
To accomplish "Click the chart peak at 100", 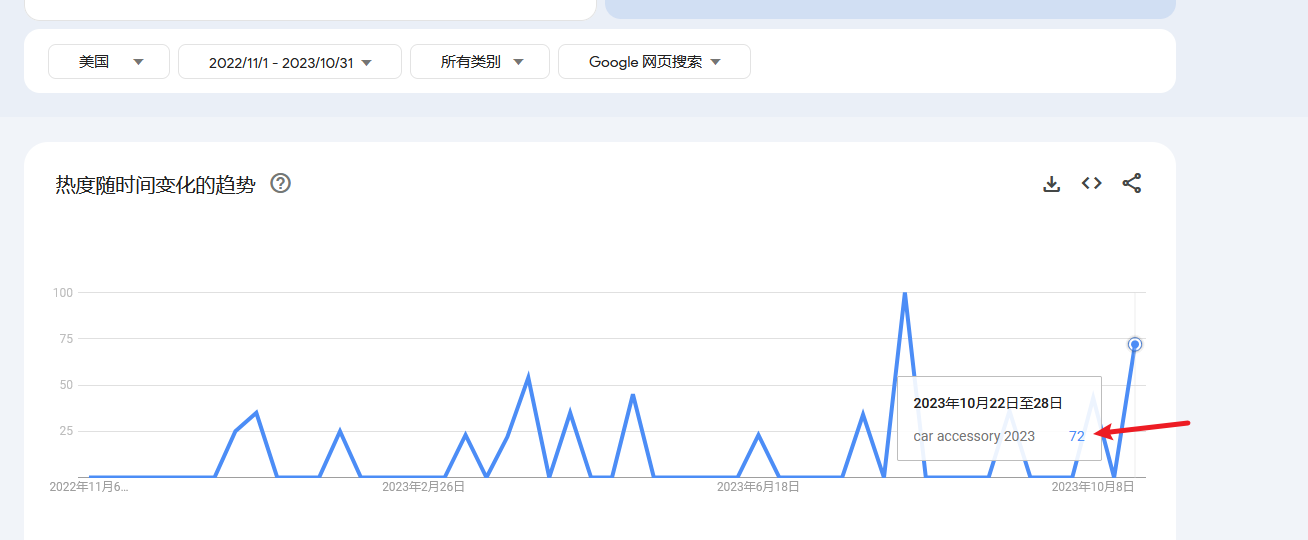I will pyautogui.click(x=904, y=294).
